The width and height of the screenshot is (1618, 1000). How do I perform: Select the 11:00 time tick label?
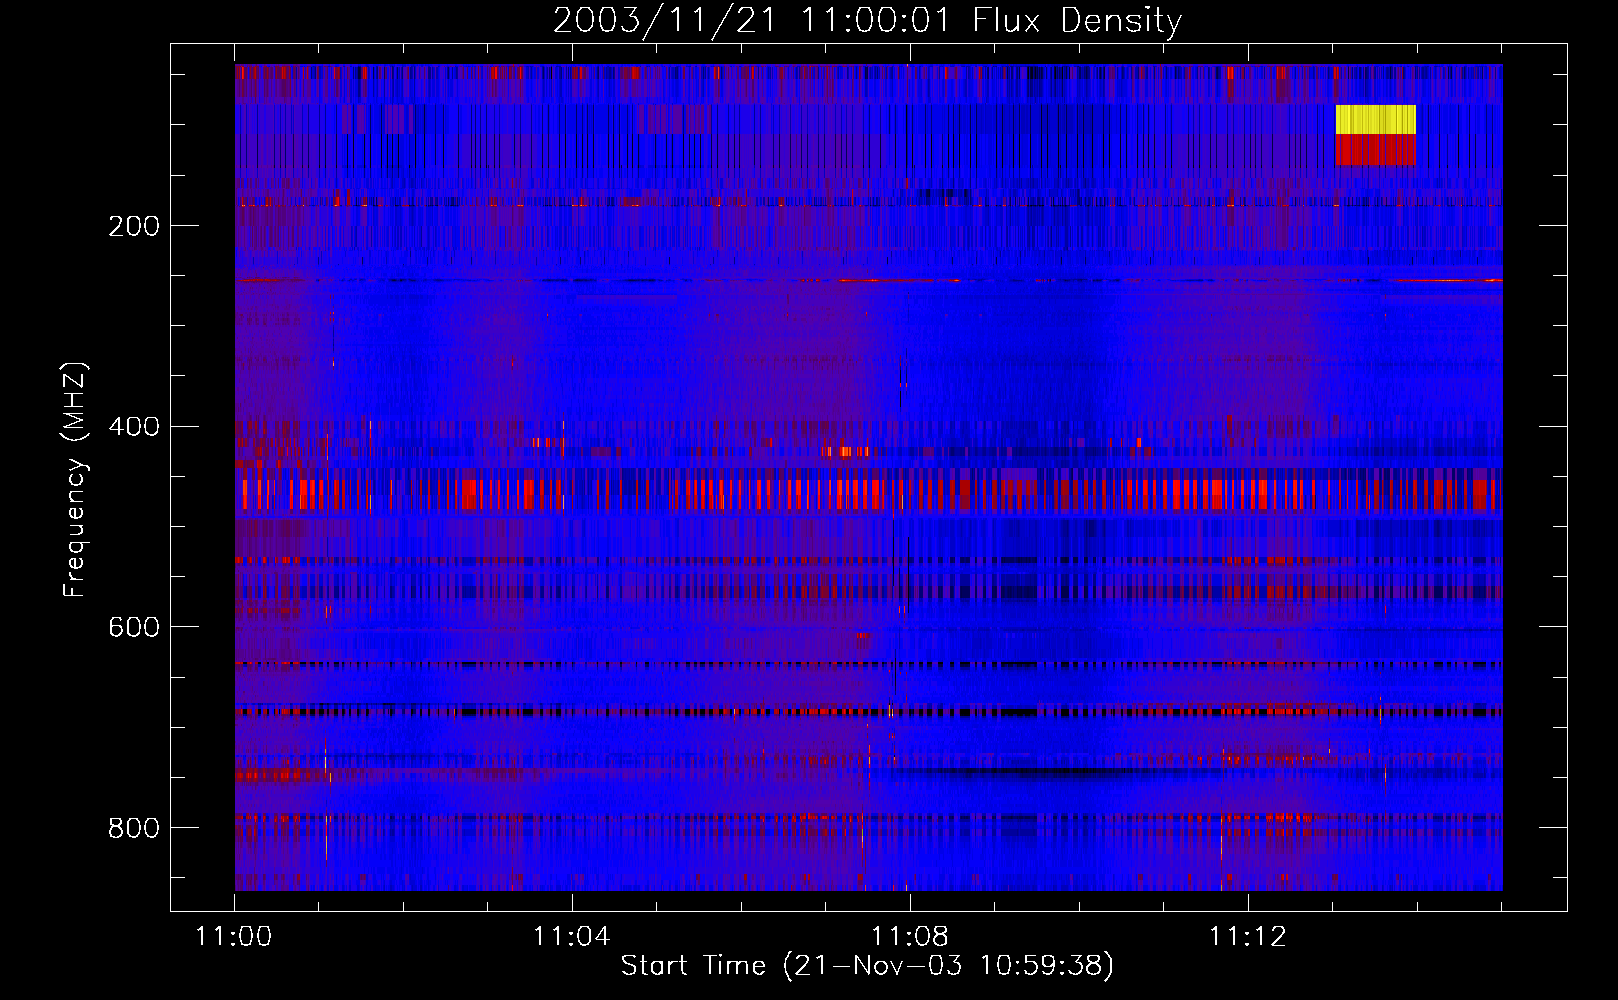[234, 937]
